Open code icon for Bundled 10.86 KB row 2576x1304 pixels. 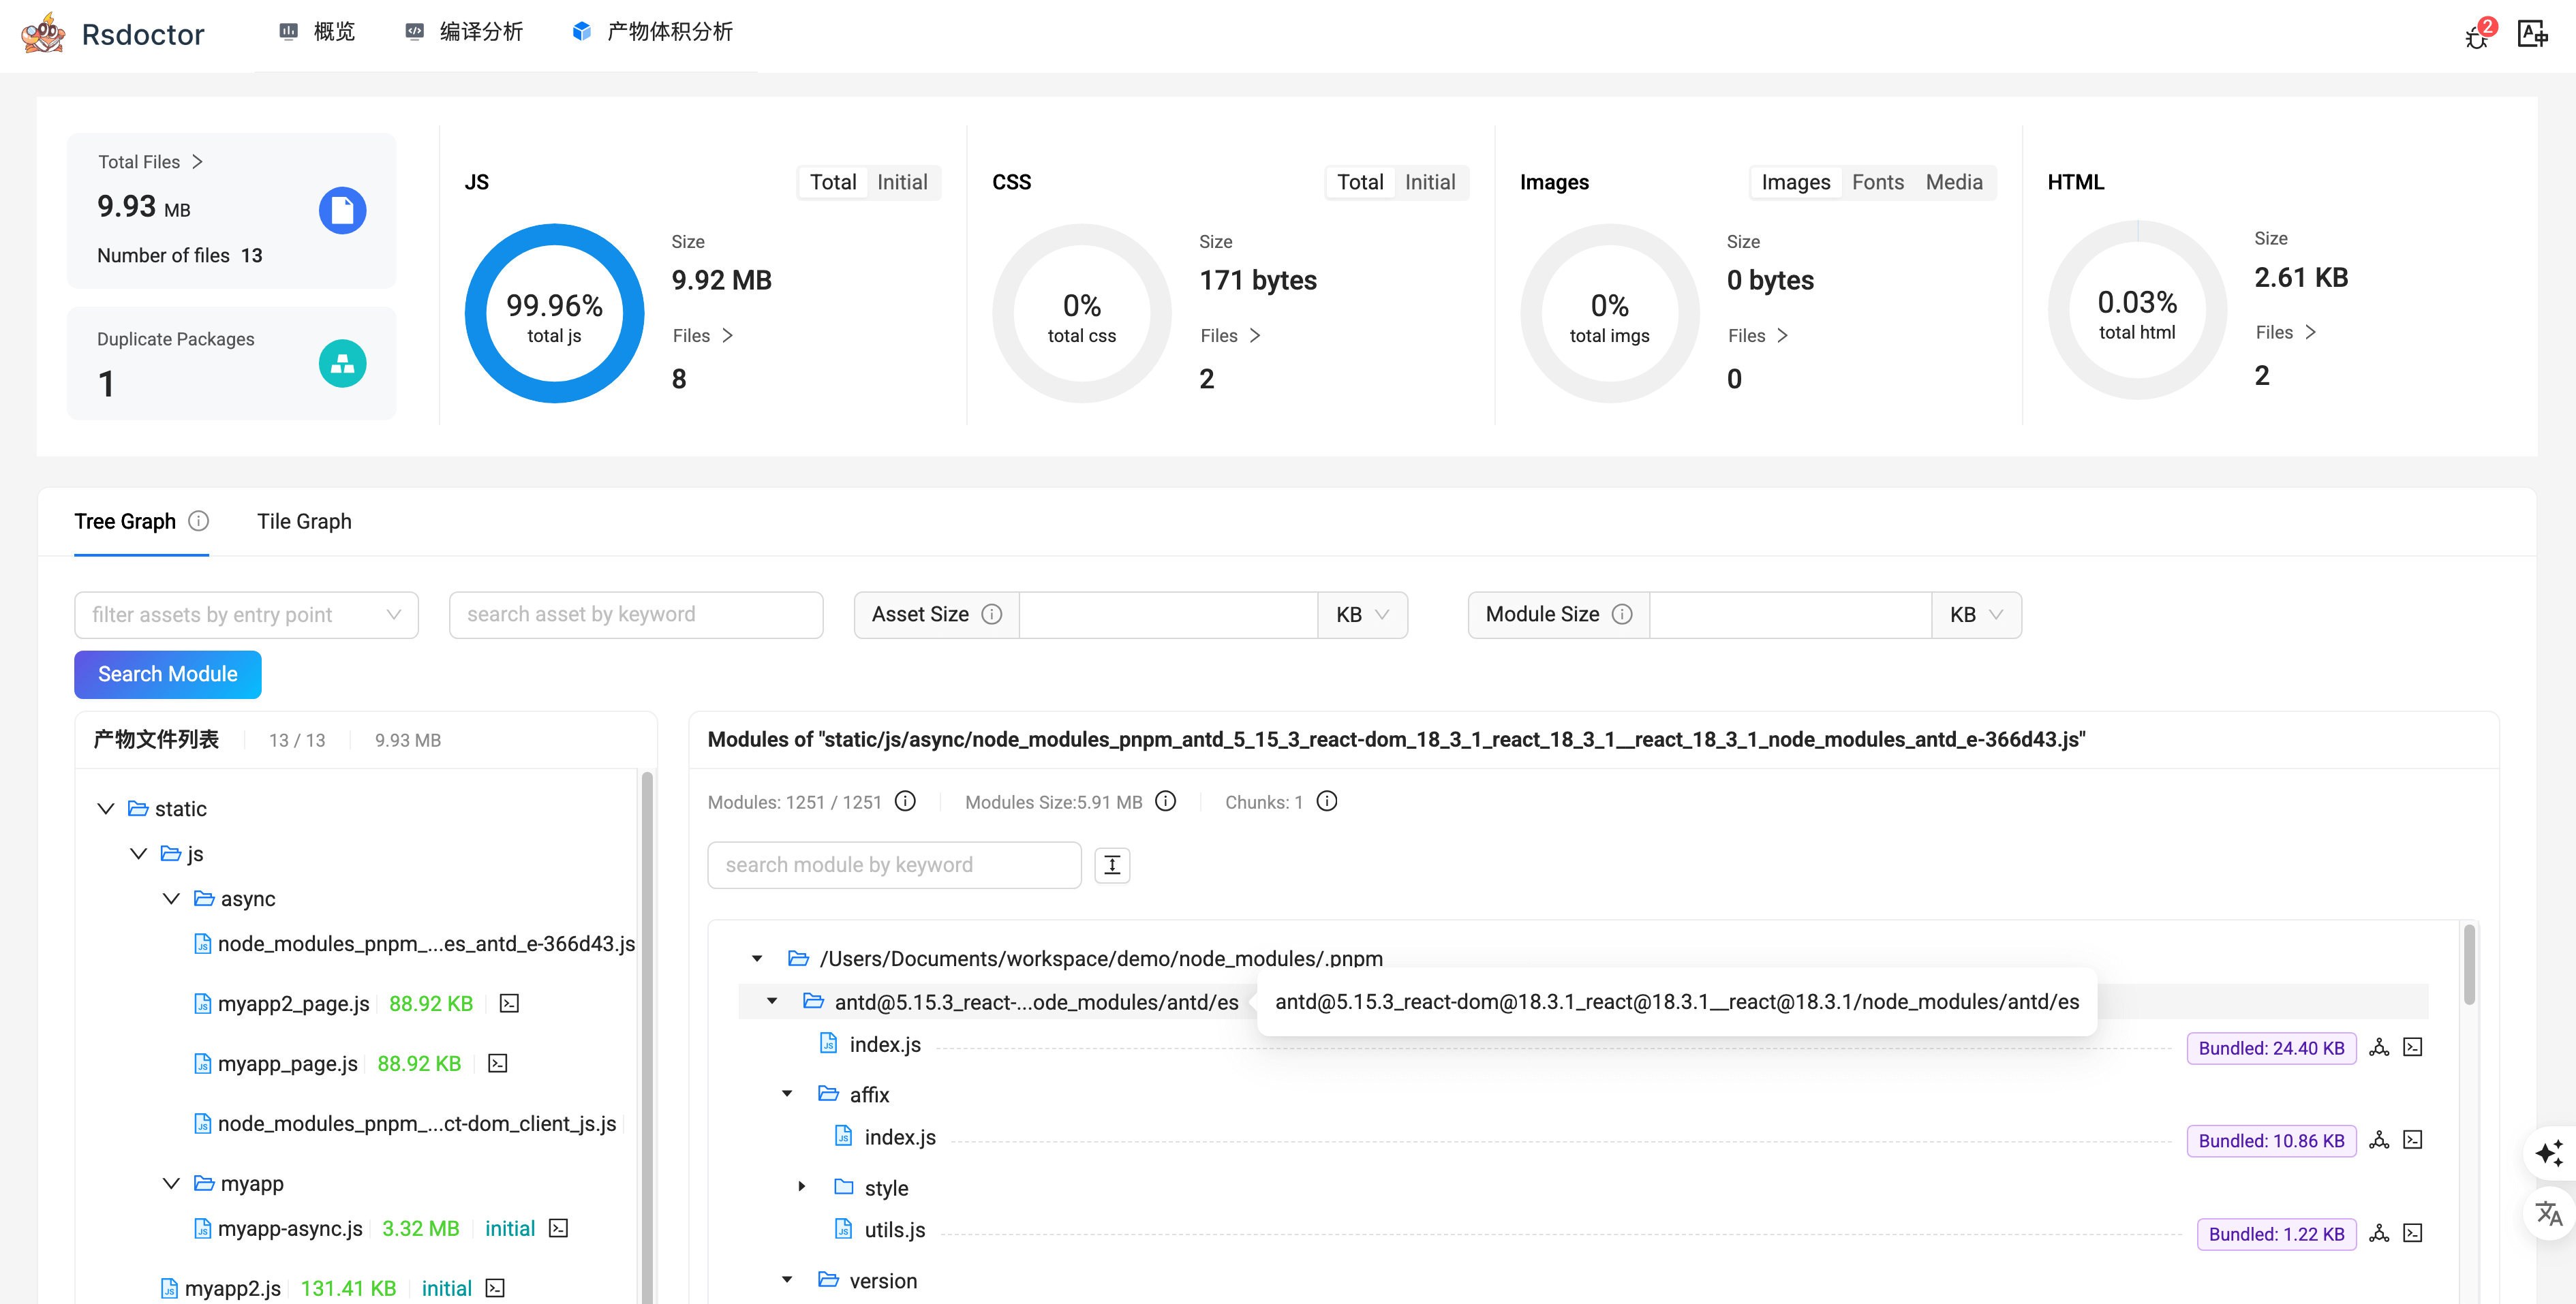coord(2413,1140)
